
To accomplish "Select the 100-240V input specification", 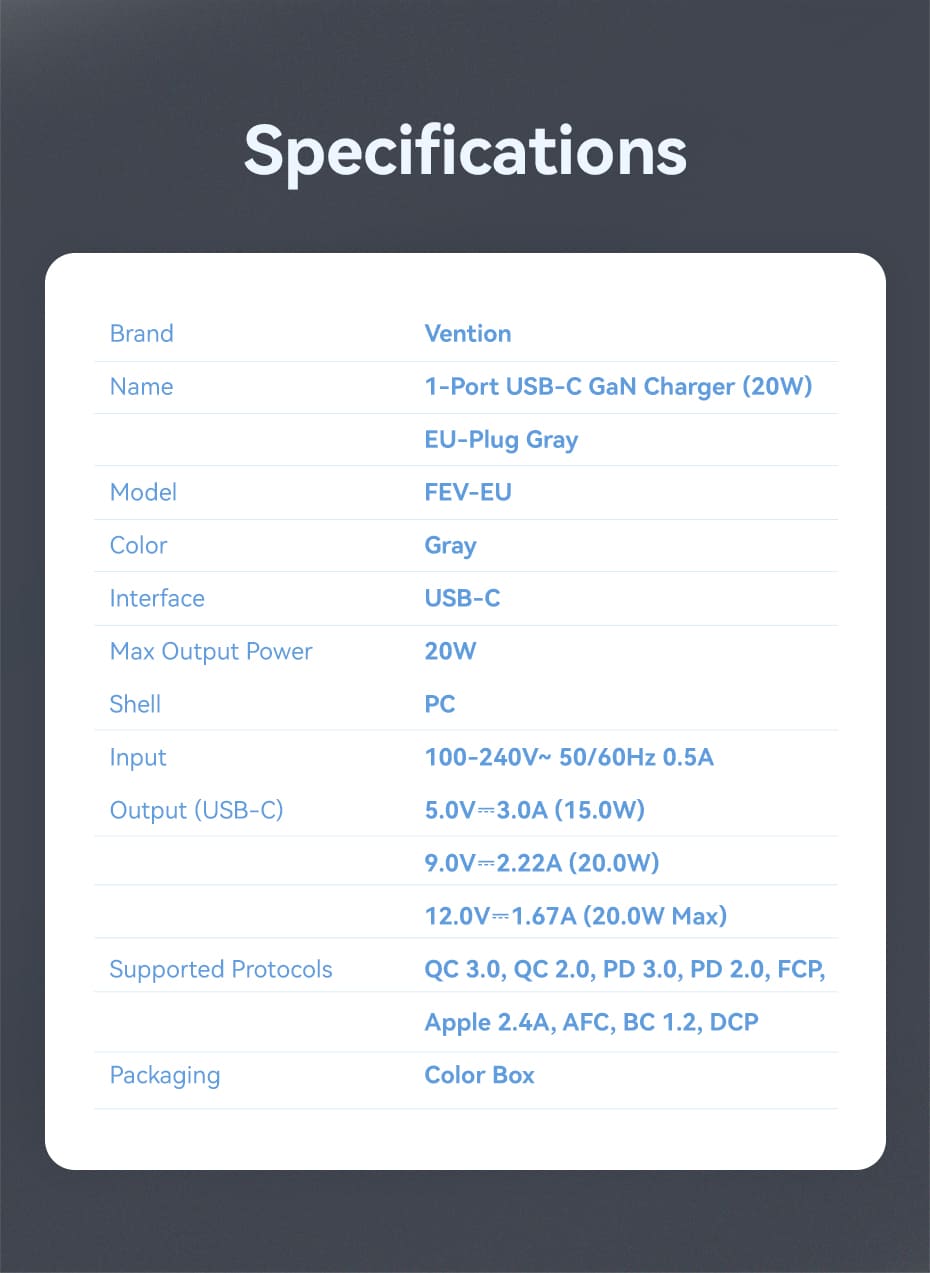I will point(569,757).
